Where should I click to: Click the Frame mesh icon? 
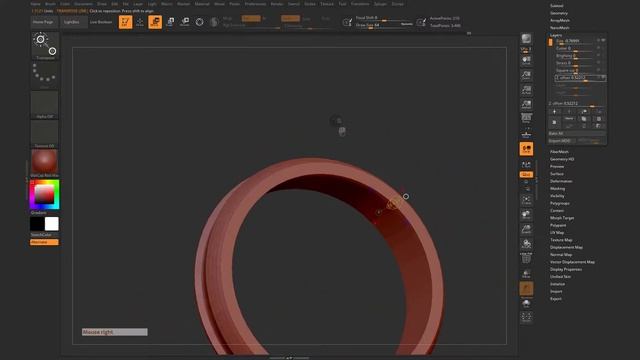coord(526,200)
